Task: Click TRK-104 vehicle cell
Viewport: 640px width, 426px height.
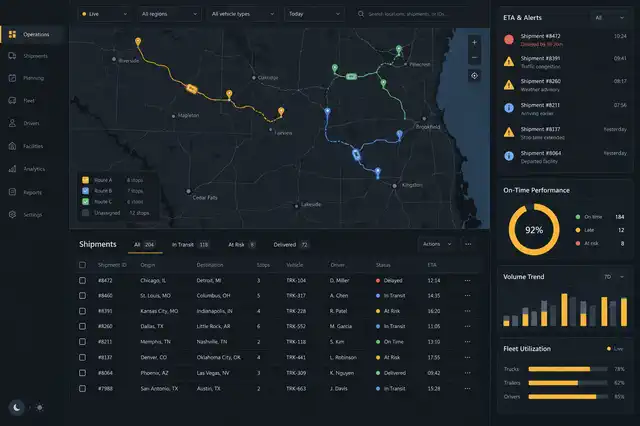Action: point(296,281)
